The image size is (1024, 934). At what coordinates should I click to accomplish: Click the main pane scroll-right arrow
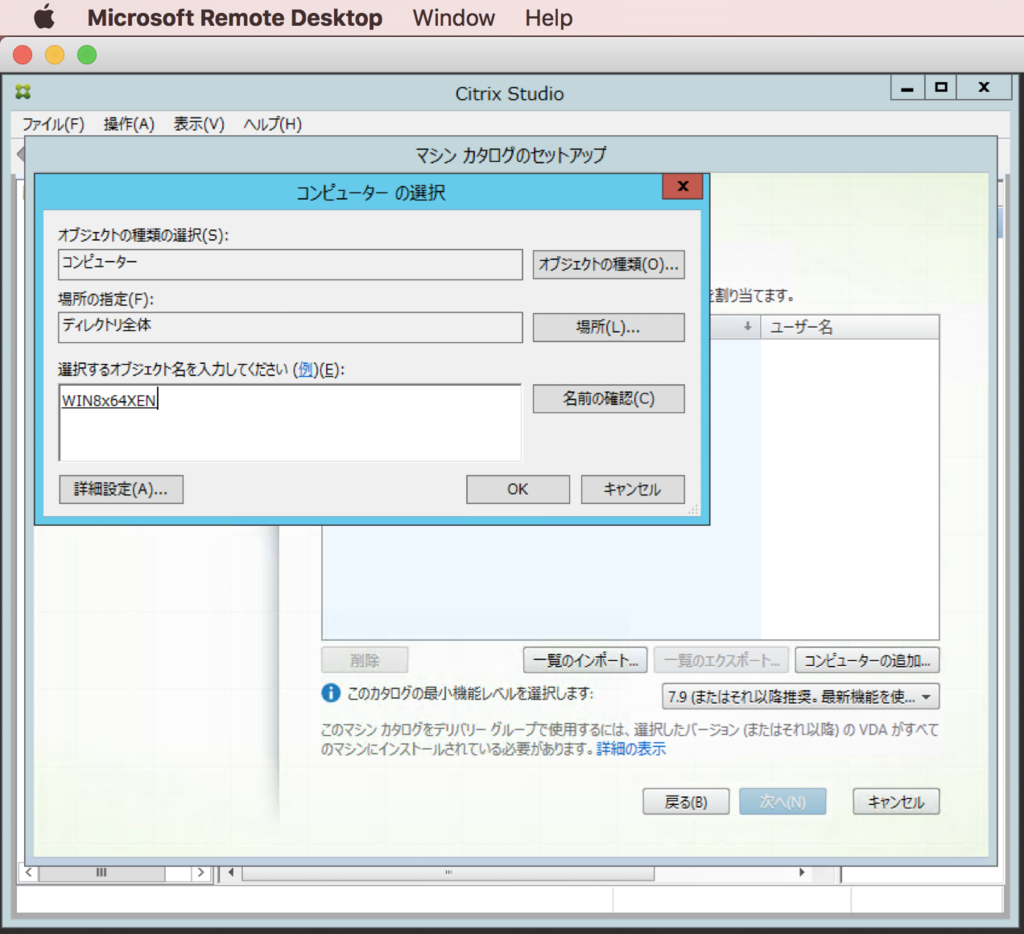pos(802,873)
